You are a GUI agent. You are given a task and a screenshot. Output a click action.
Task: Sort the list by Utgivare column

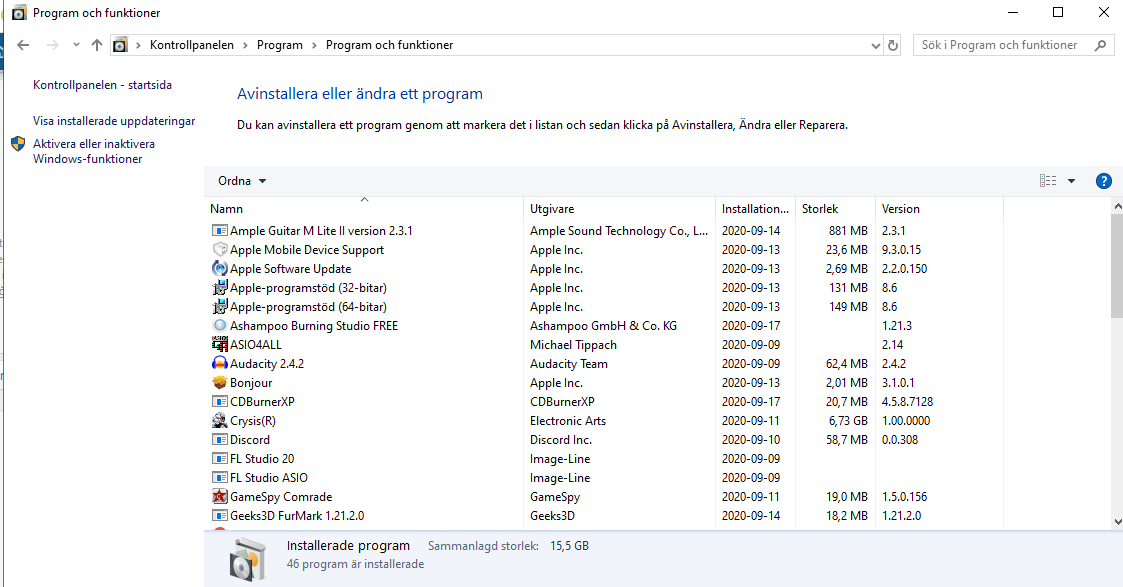pos(552,209)
